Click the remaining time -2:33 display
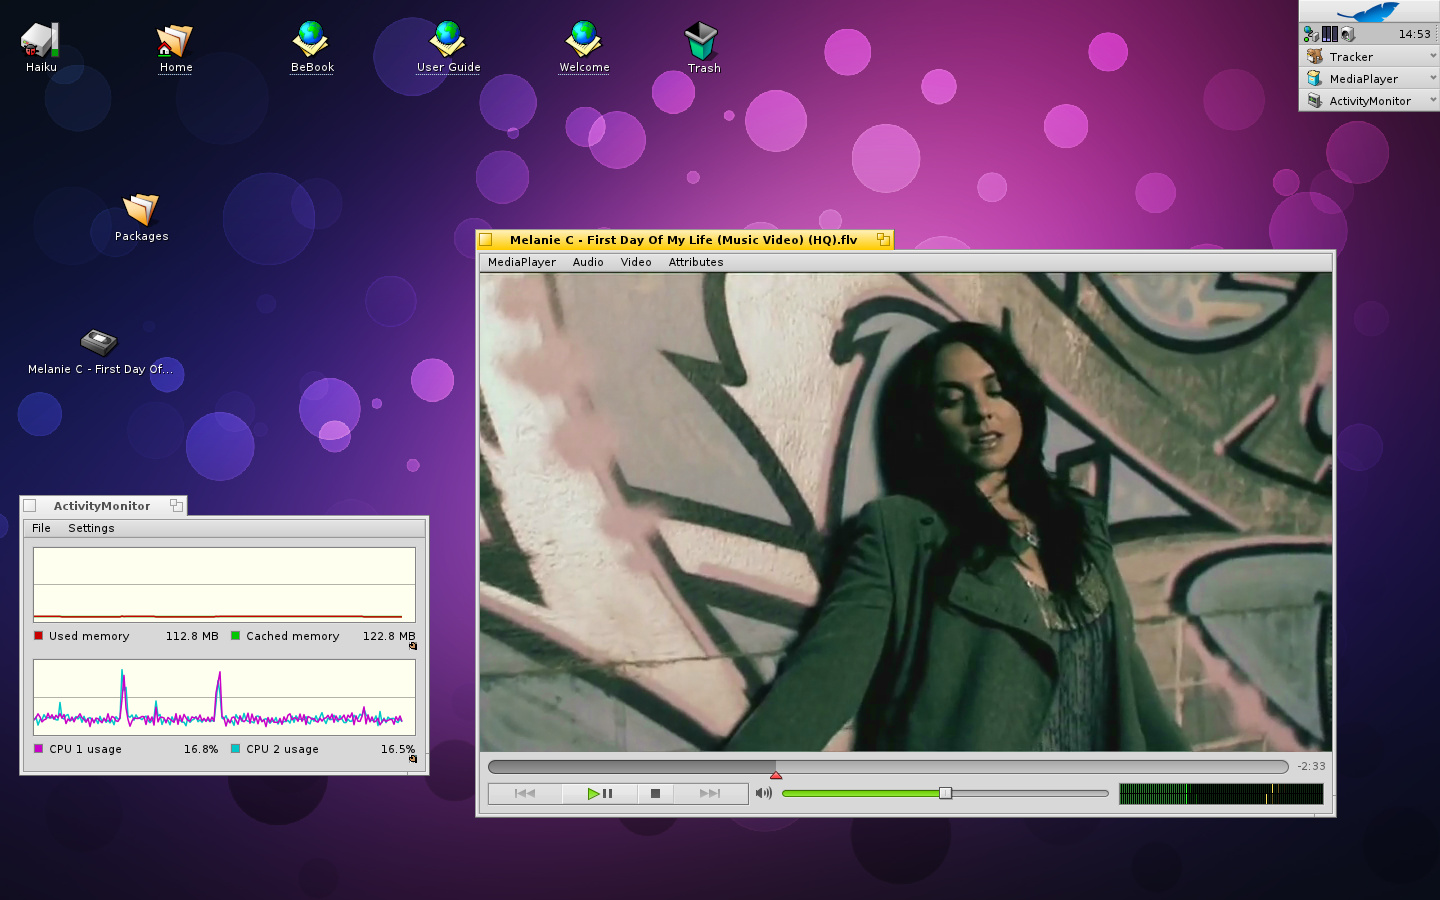The width and height of the screenshot is (1440, 900). pyautogui.click(x=1311, y=766)
